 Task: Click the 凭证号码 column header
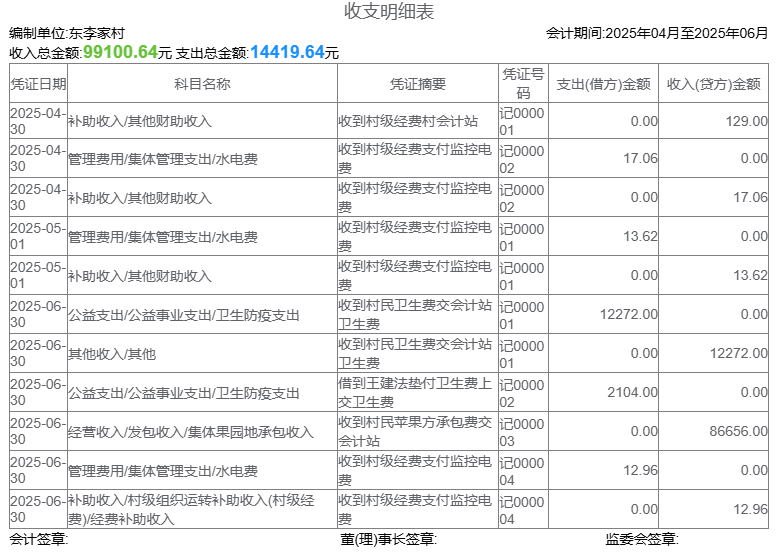click(523, 84)
